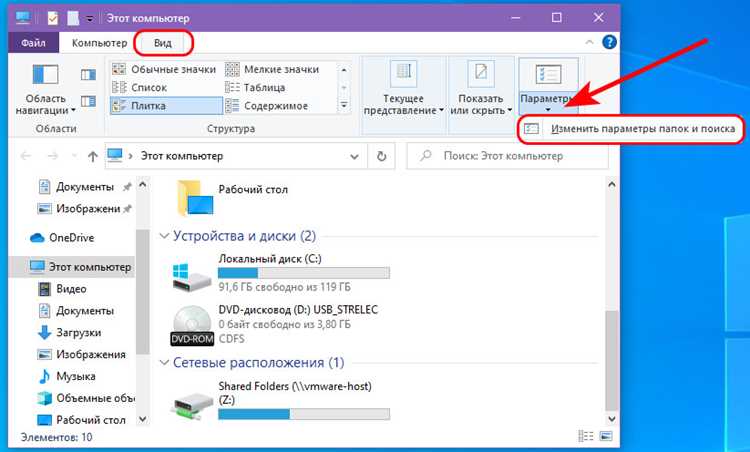Viewport: 750px width, 452px height.
Task: Open recent locations dropdown arrow
Action: pos(74,156)
